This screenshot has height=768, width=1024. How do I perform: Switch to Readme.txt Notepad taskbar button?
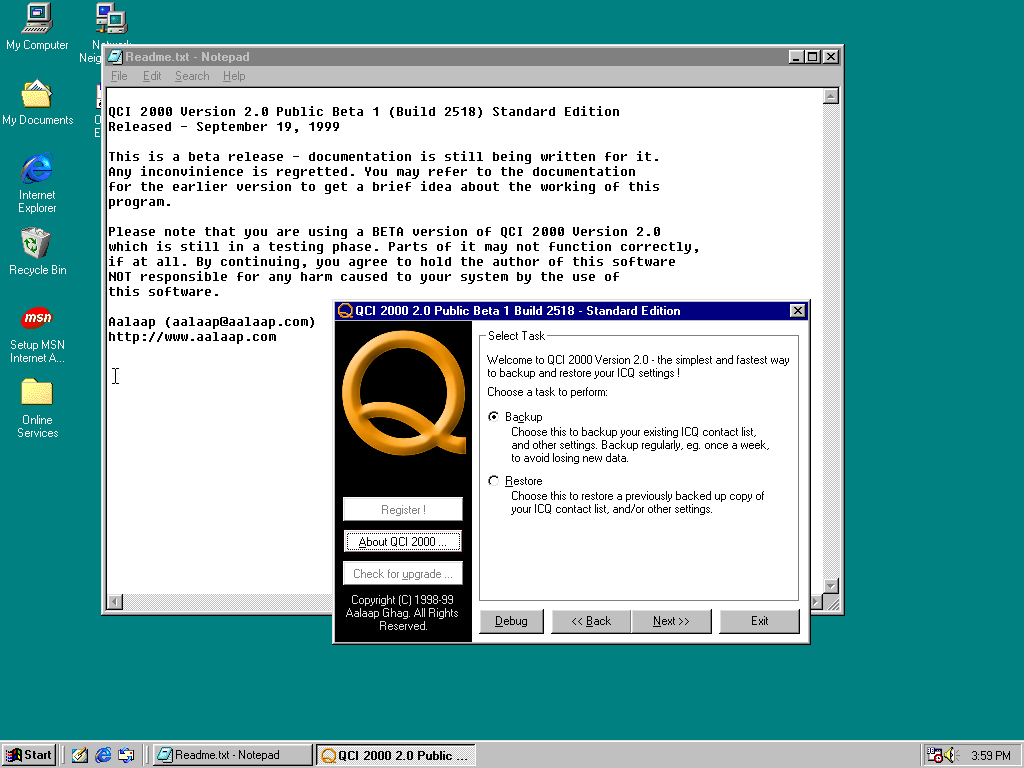(233, 755)
